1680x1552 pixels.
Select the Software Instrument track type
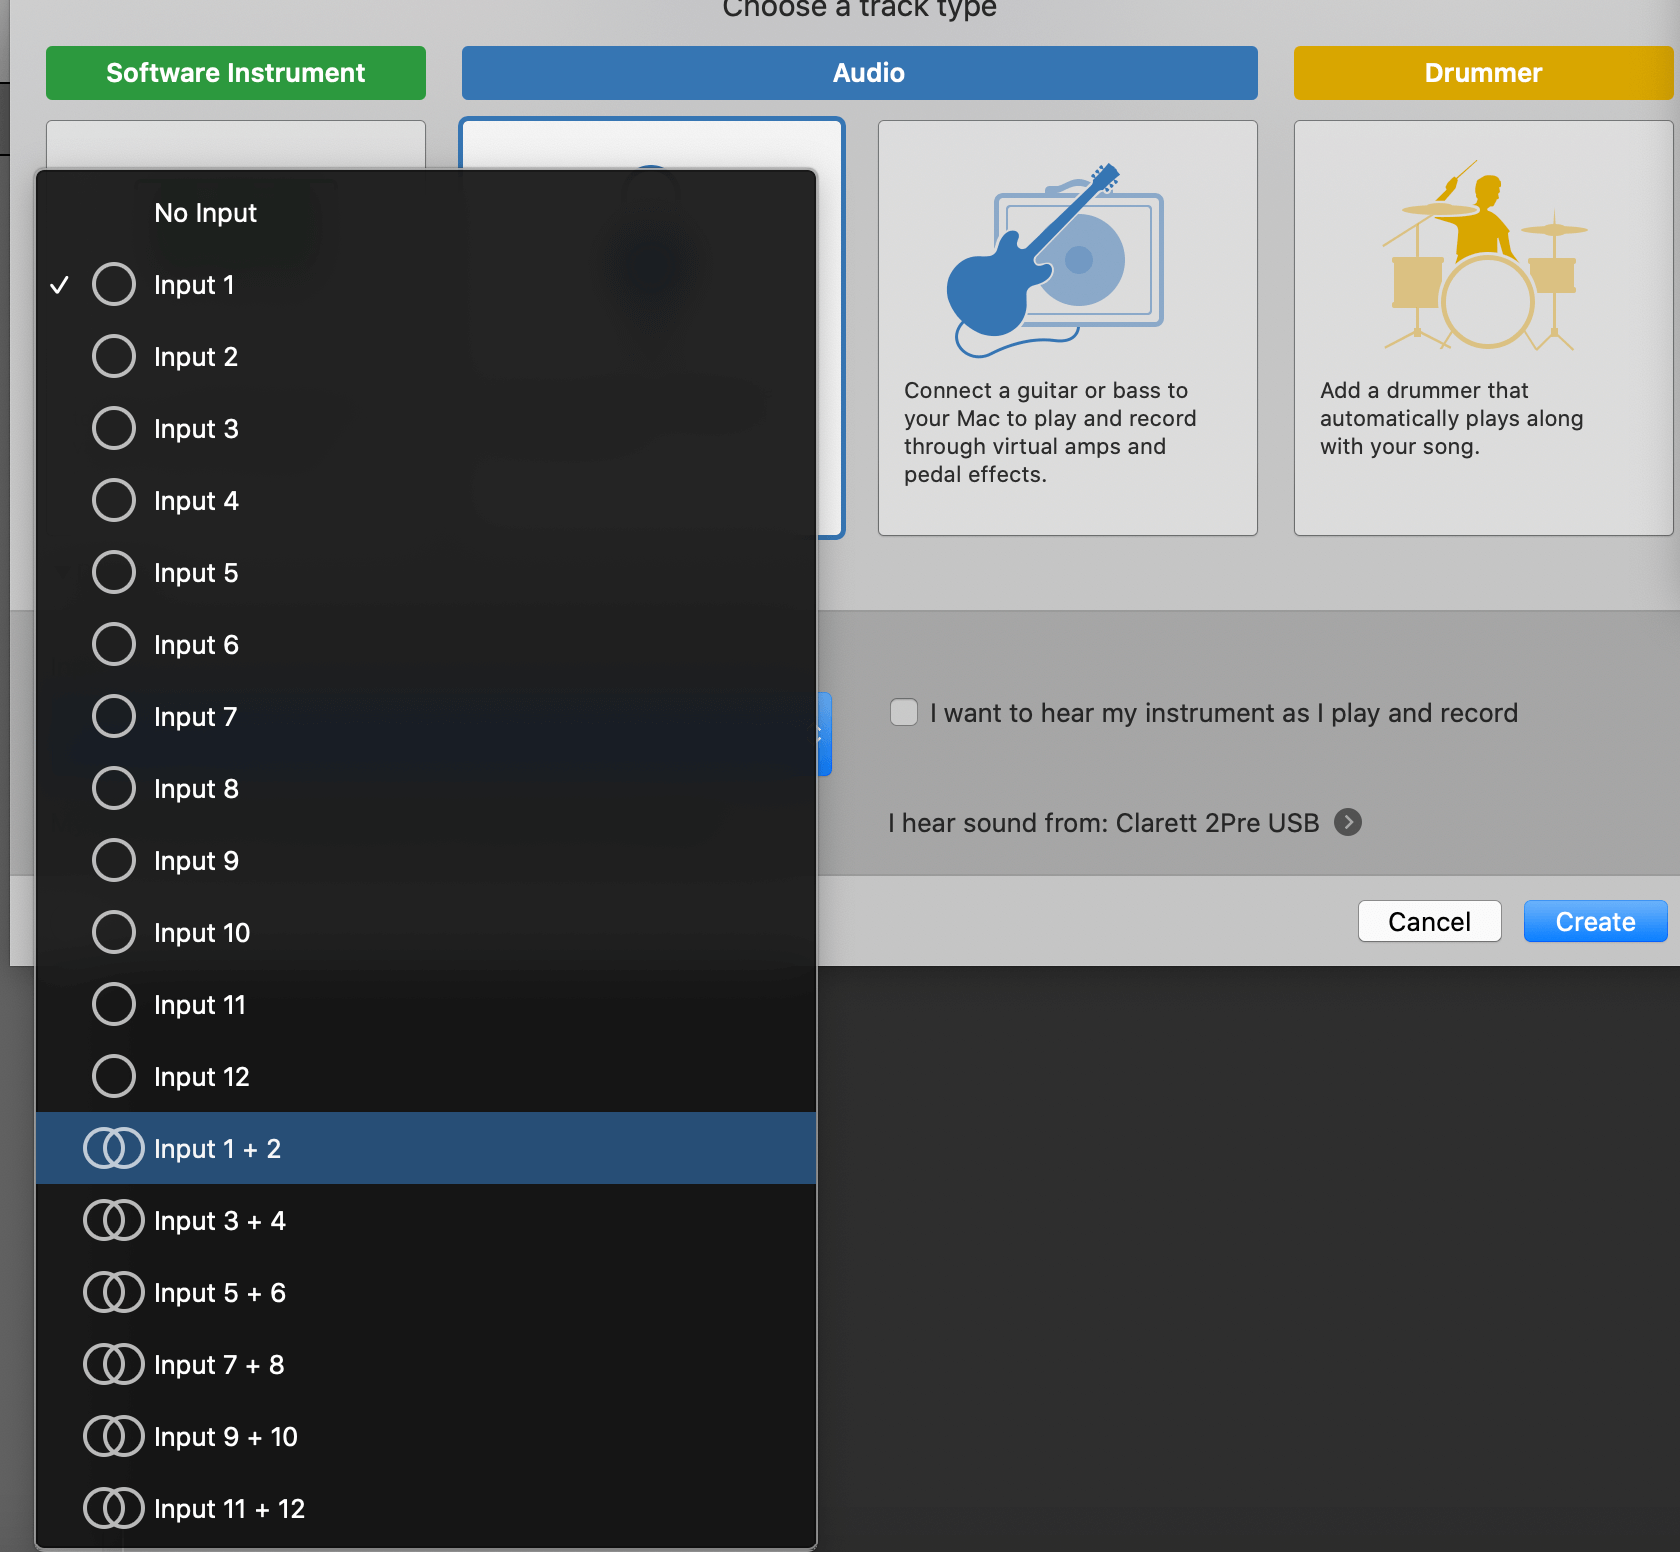tap(235, 72)
